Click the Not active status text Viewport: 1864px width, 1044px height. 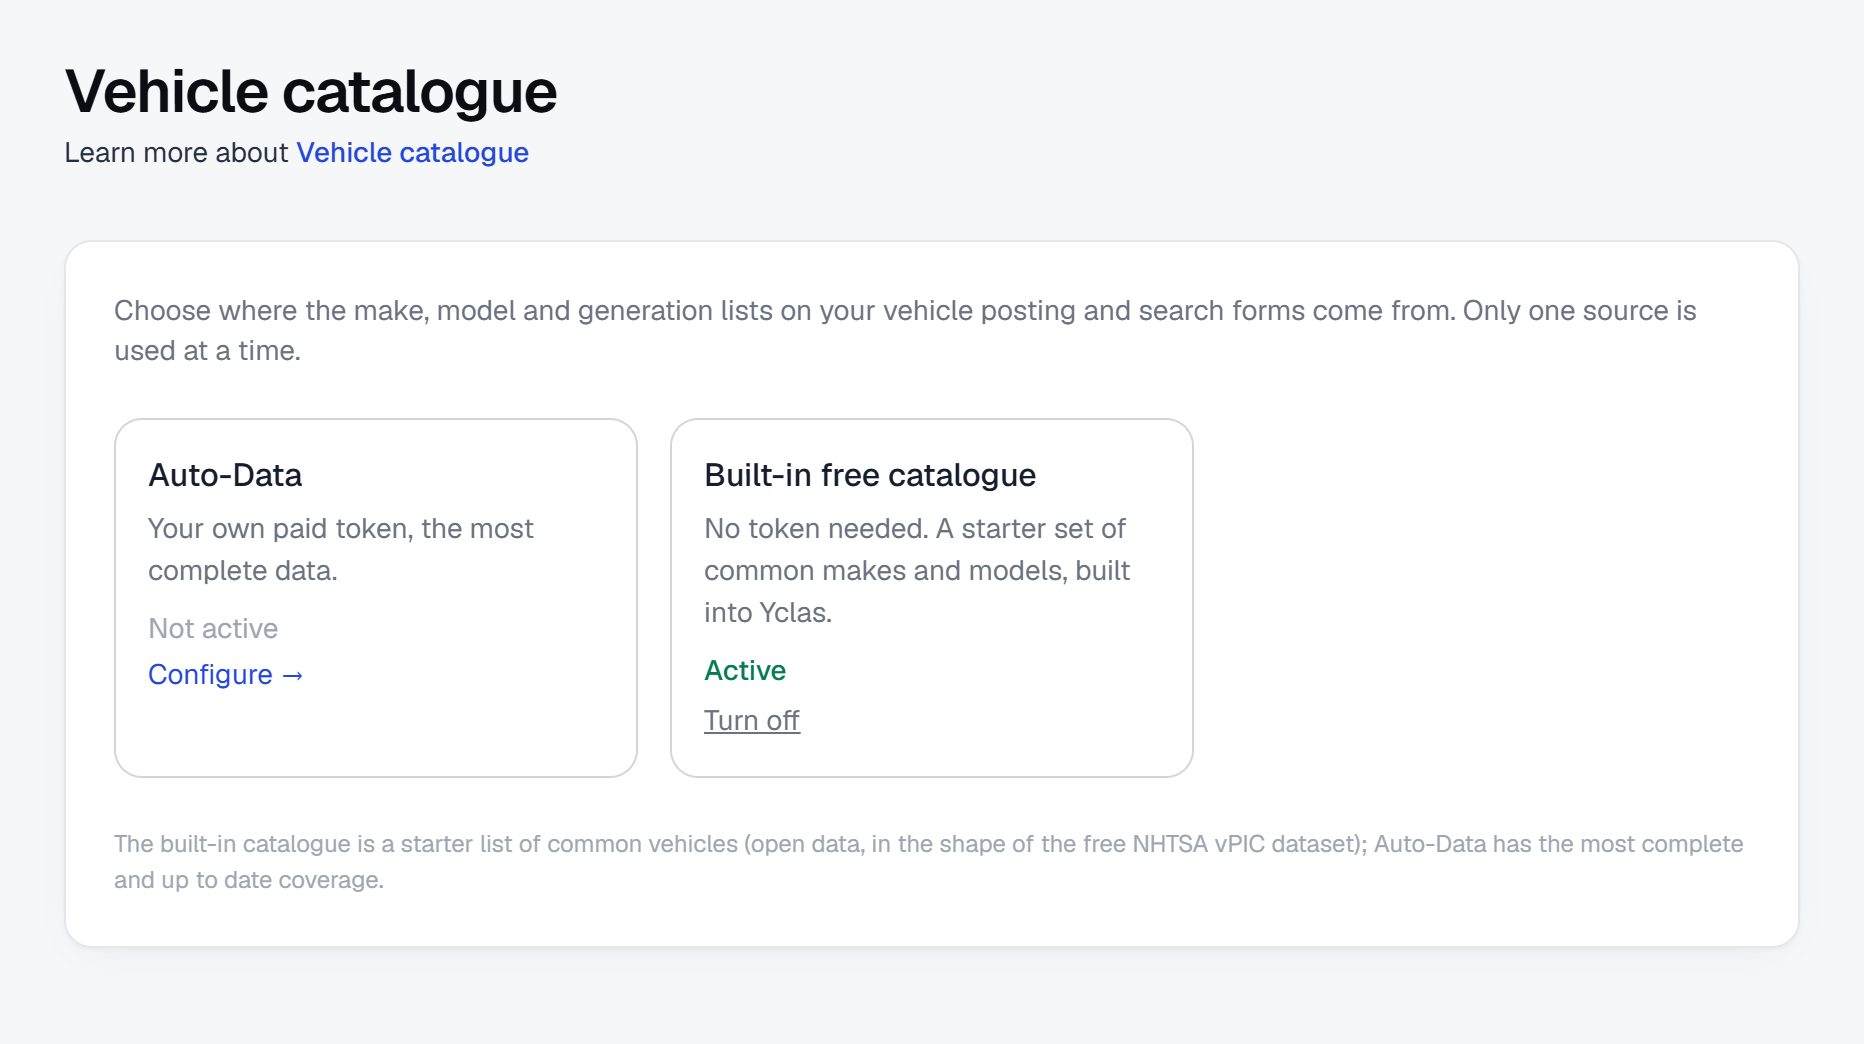pos(213,628)
